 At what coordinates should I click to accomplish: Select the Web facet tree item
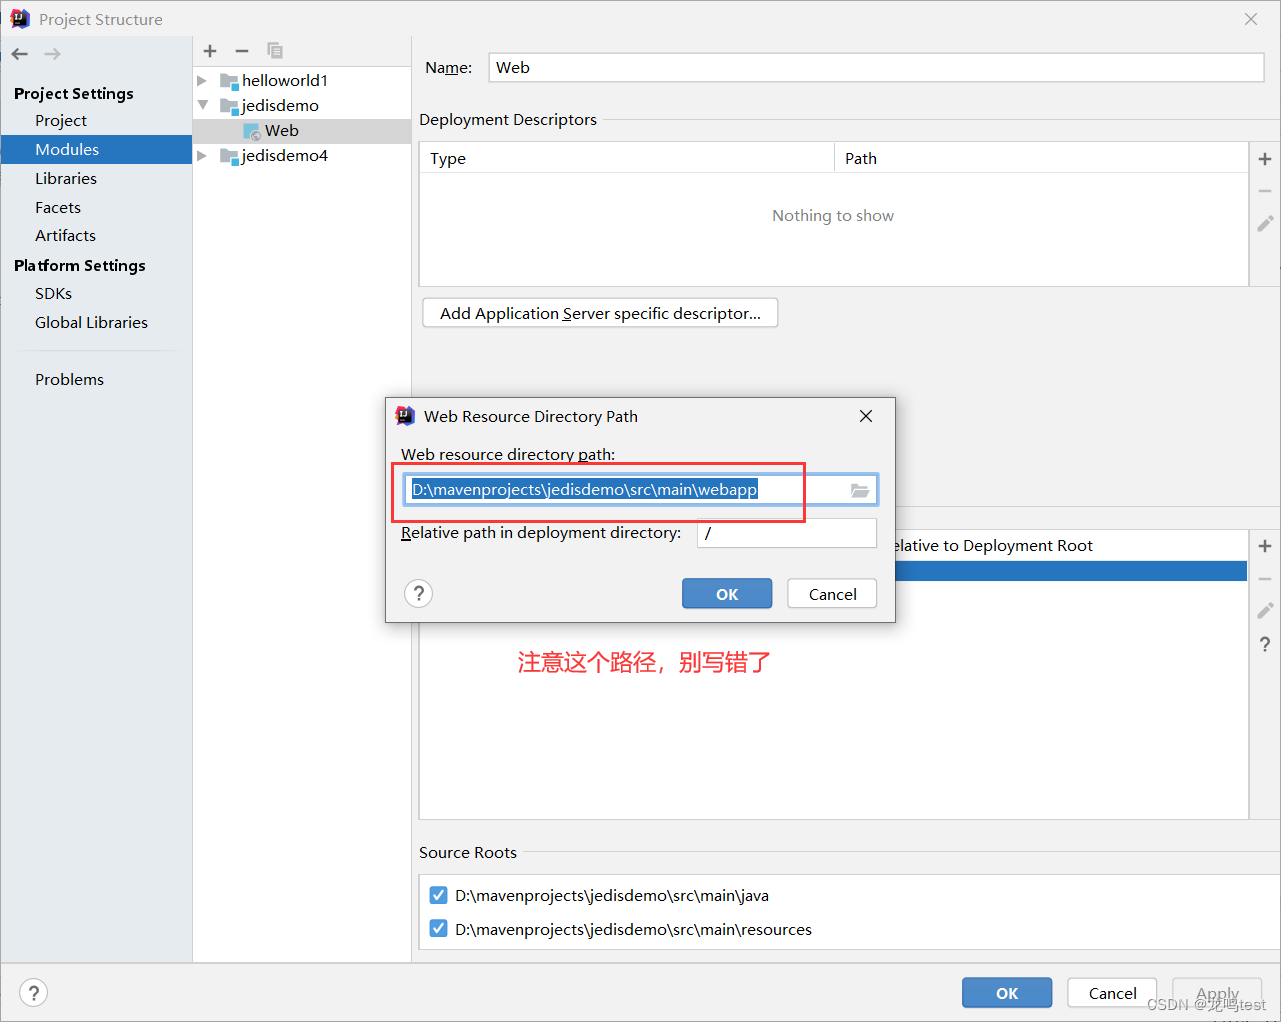pyautogui.click(x=302, y=131)
